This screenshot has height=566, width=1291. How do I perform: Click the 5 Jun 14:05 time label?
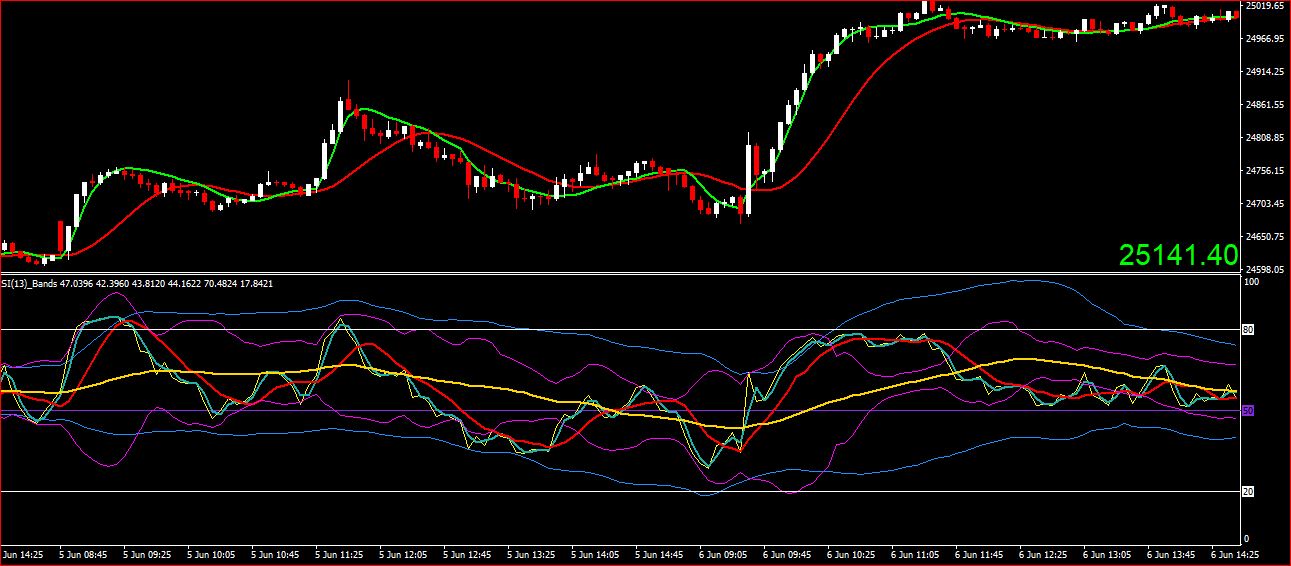(x=596, y=553)
